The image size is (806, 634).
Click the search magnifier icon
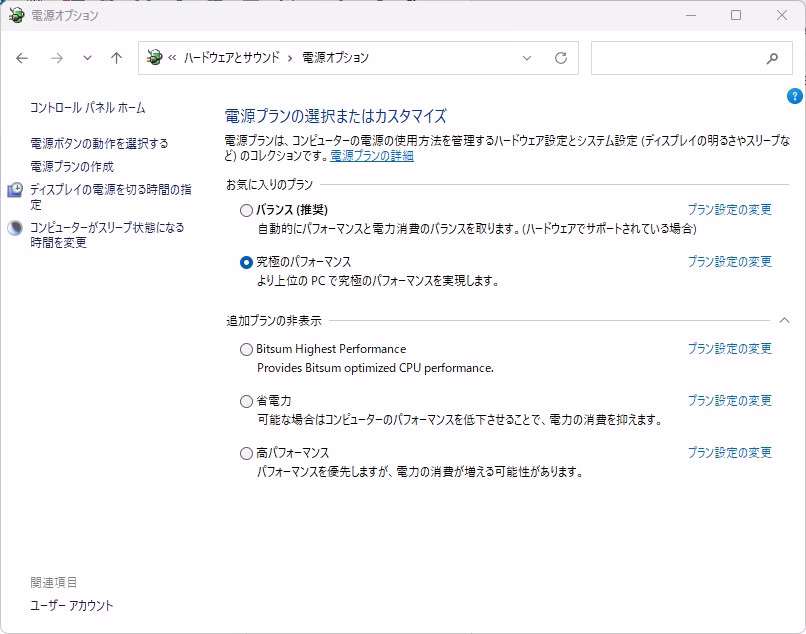click(x=772, y=58)
